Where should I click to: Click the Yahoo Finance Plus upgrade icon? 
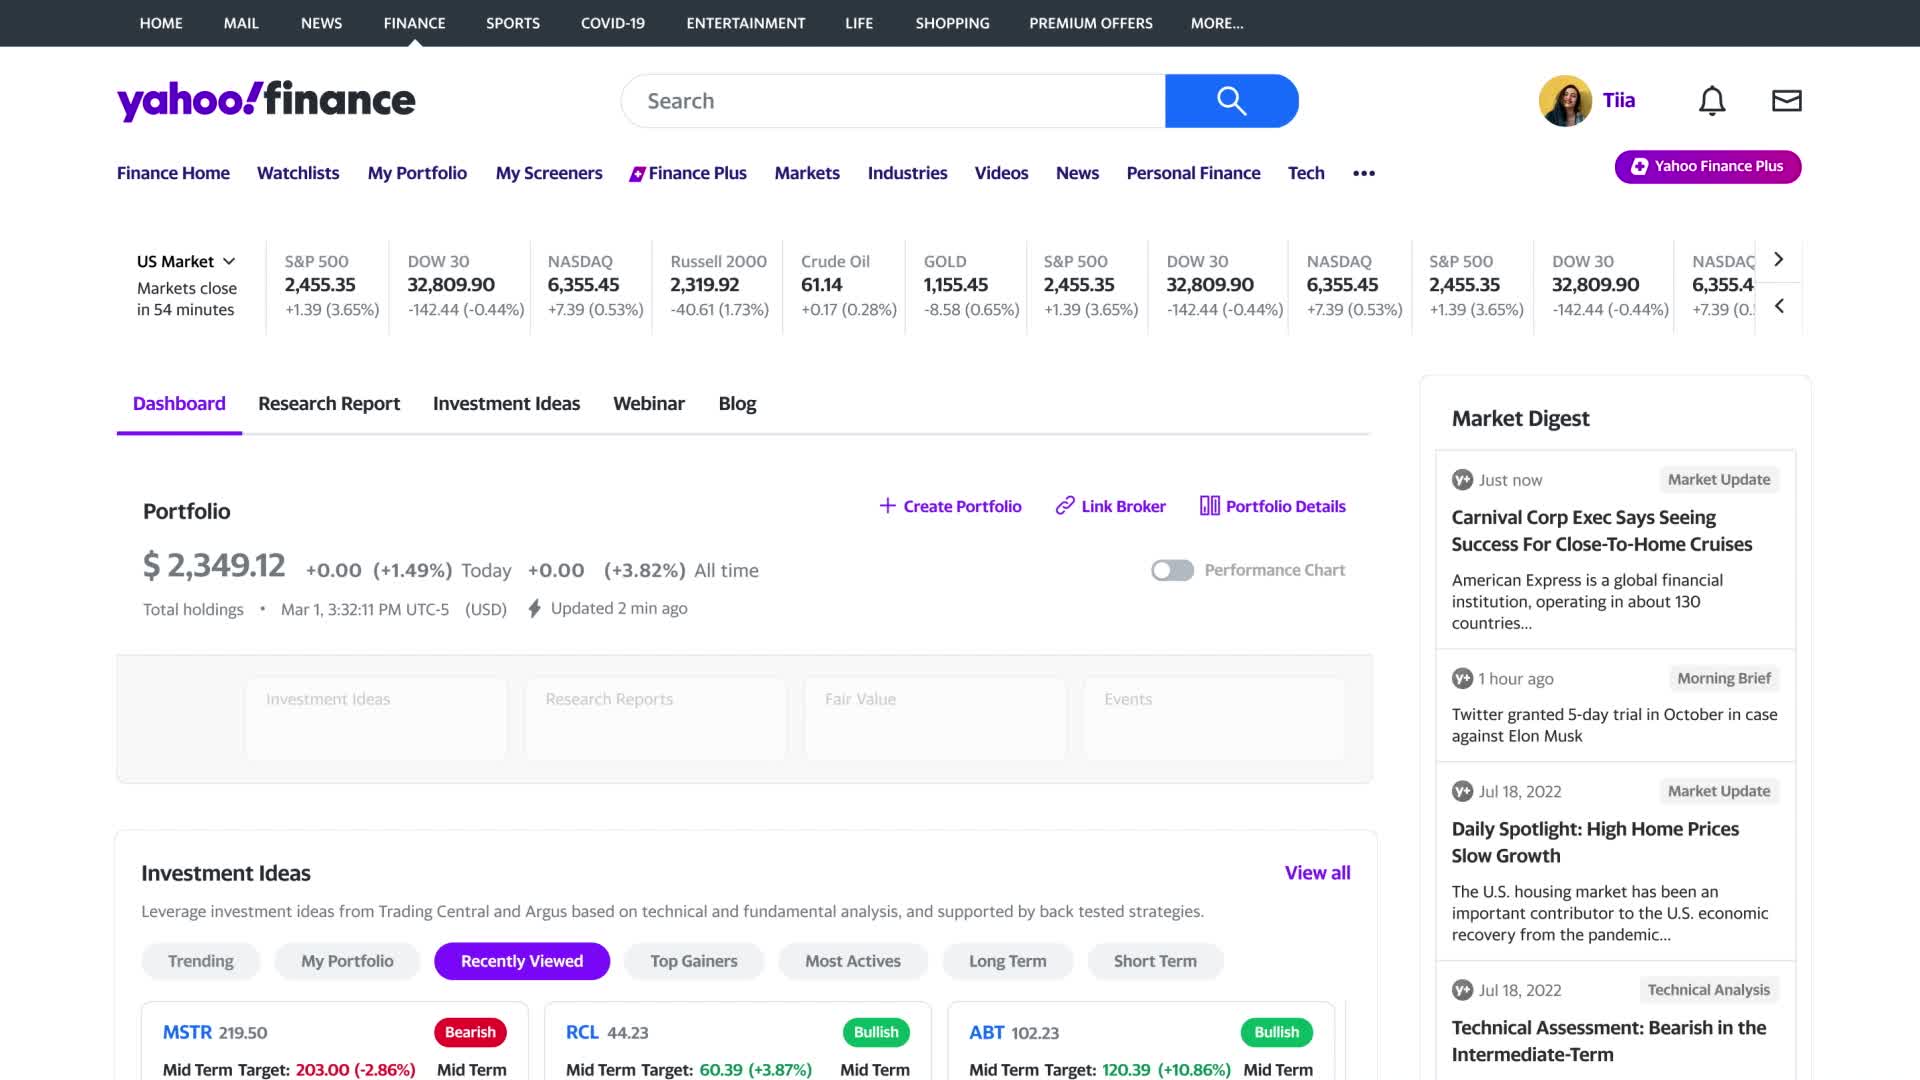1639,166
